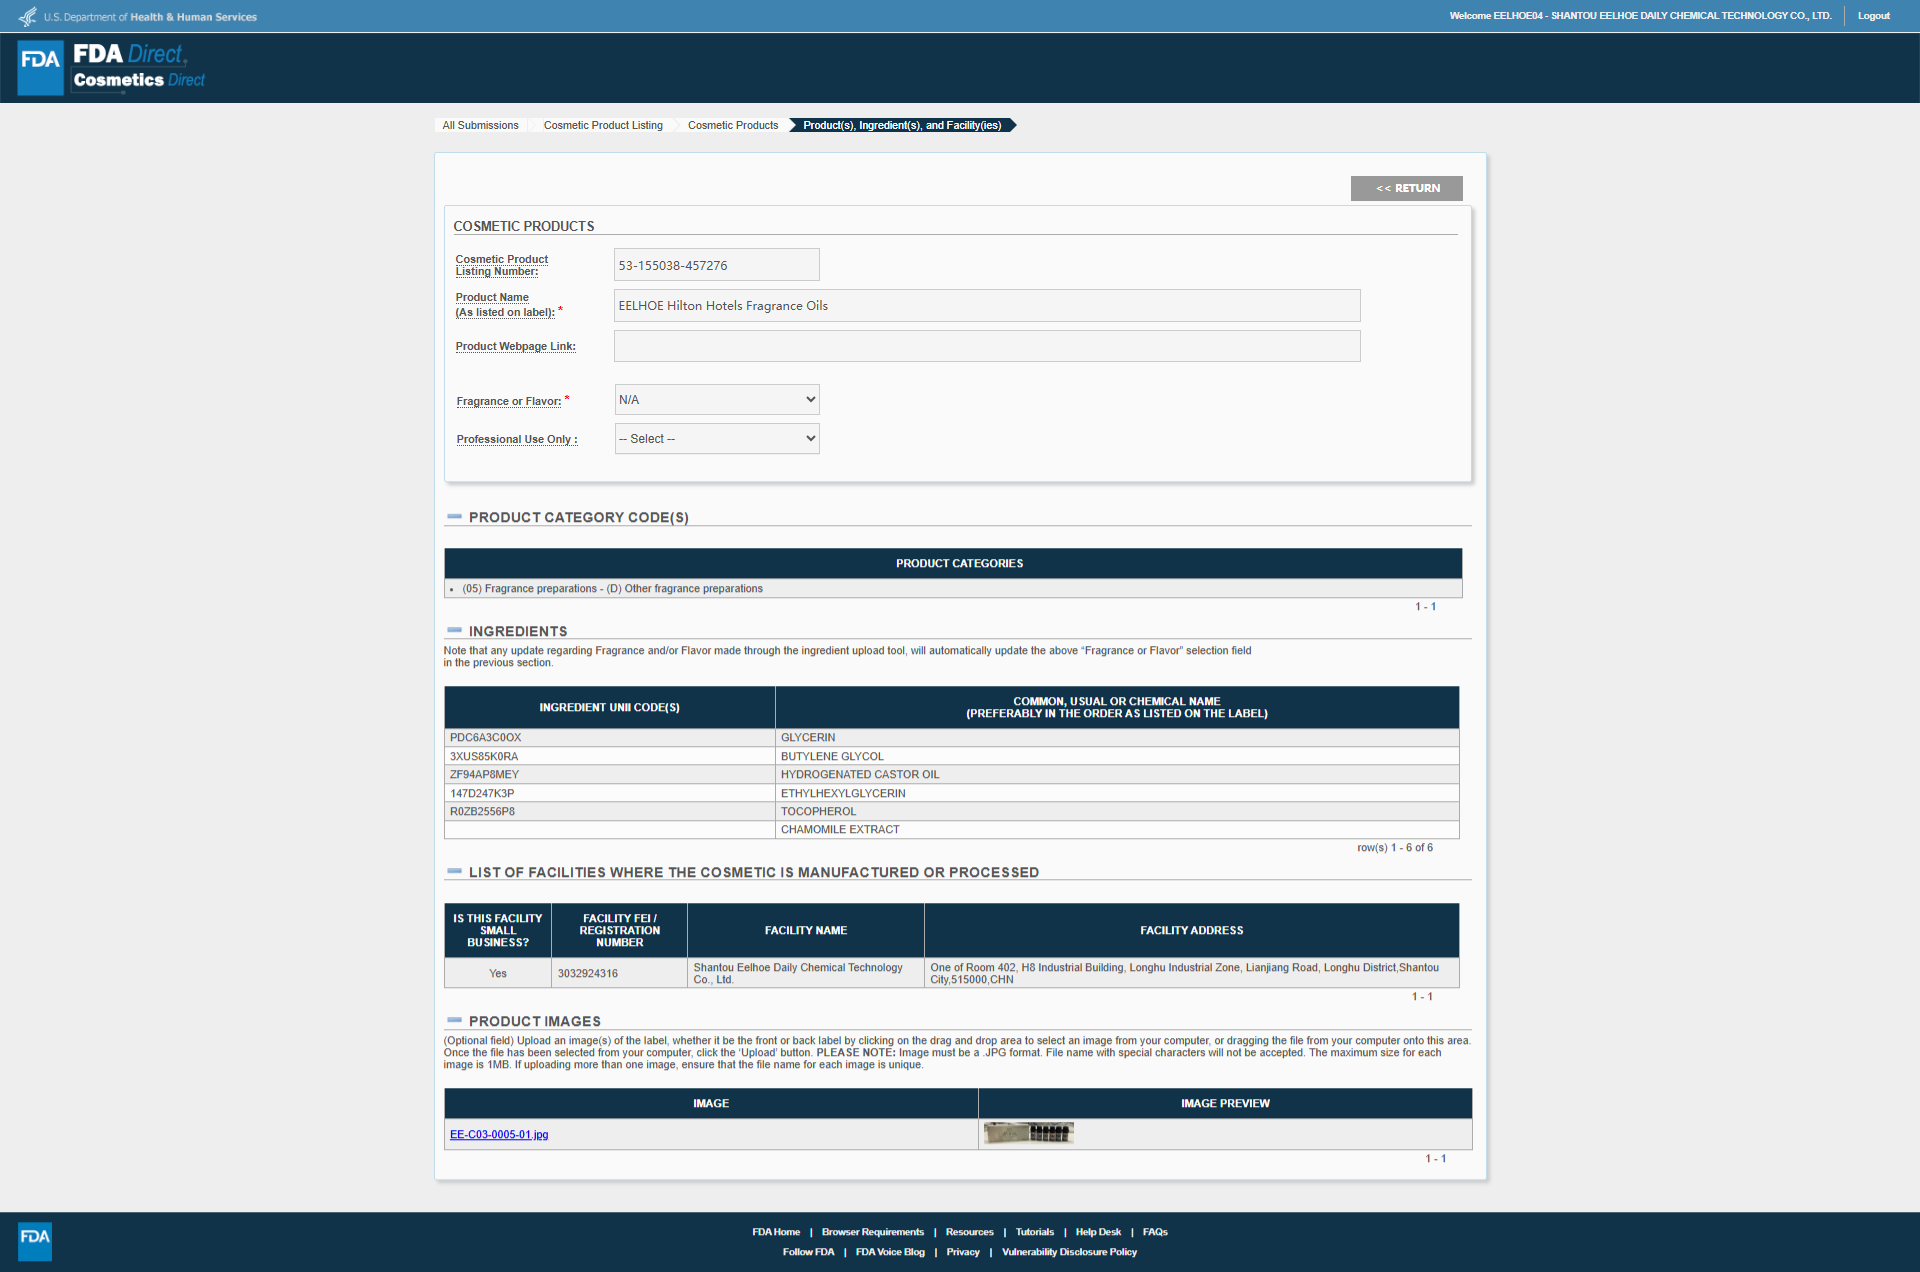
Task: Click the Cosmetic Product Listing Number field
Action: tap(717, 265)
